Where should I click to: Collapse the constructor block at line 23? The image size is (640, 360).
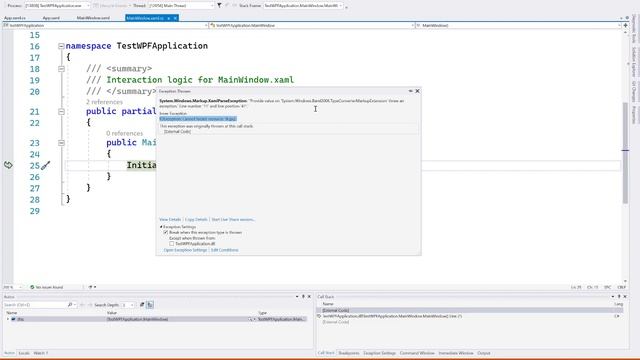(61, 143)
